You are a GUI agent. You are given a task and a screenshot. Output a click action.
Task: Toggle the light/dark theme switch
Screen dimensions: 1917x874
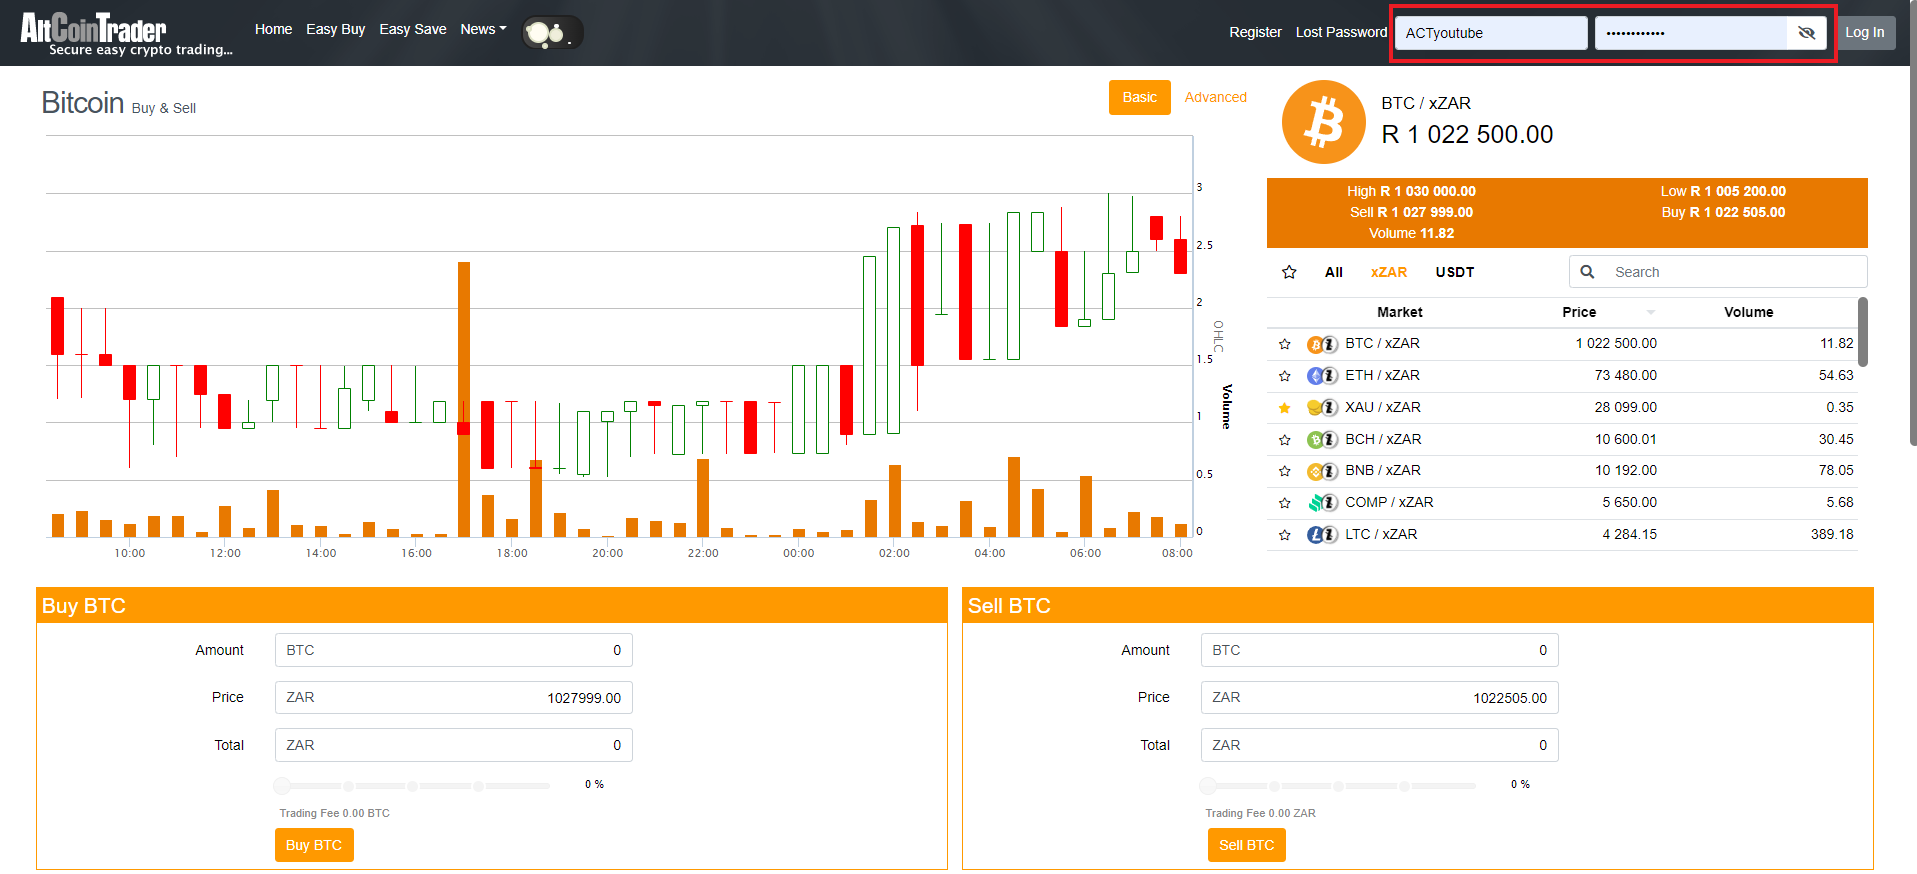552,33
